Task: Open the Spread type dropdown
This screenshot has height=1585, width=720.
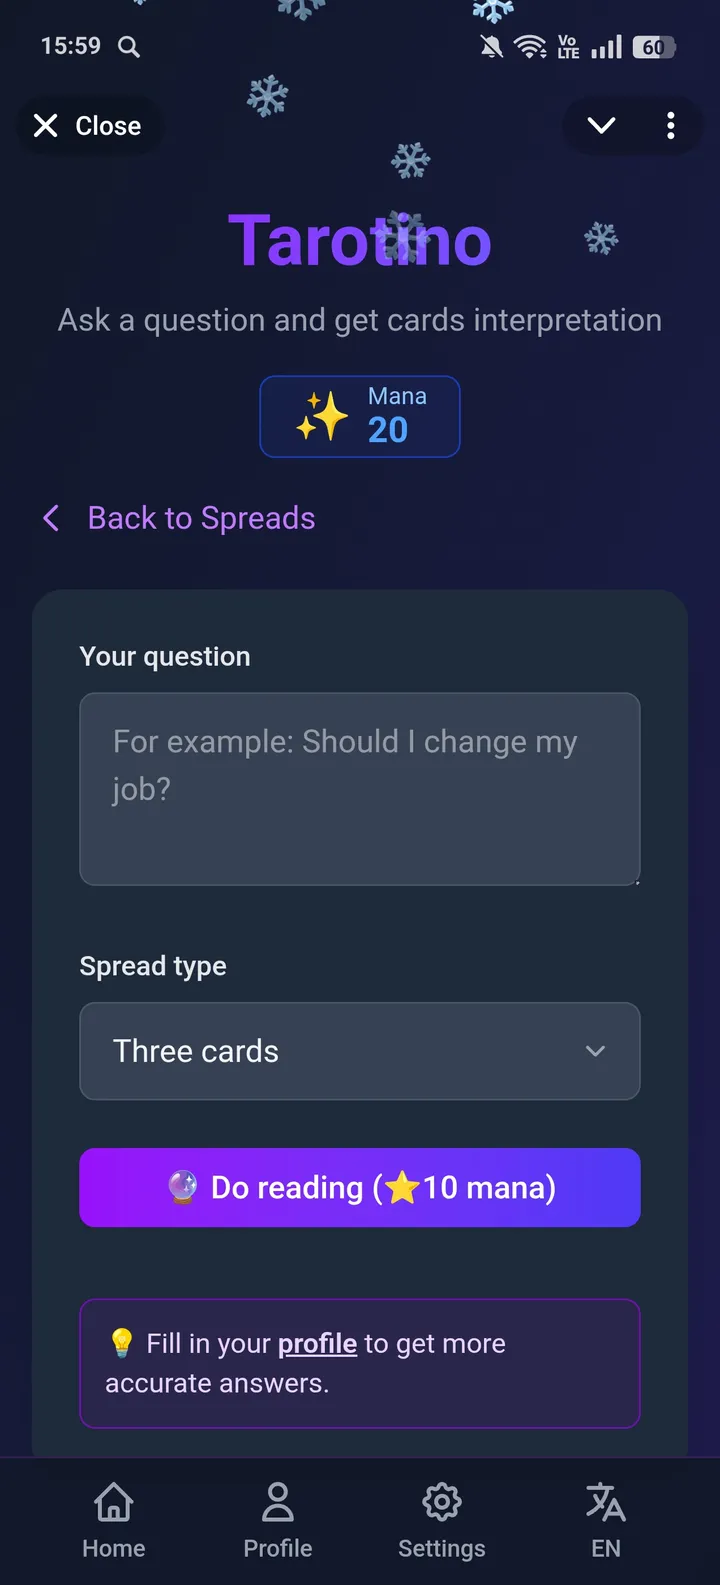Action: point(360,1051)
